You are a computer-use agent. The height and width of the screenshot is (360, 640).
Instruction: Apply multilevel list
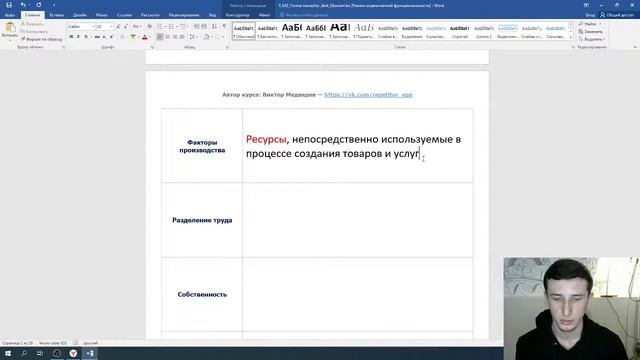(x=184, y=27)
